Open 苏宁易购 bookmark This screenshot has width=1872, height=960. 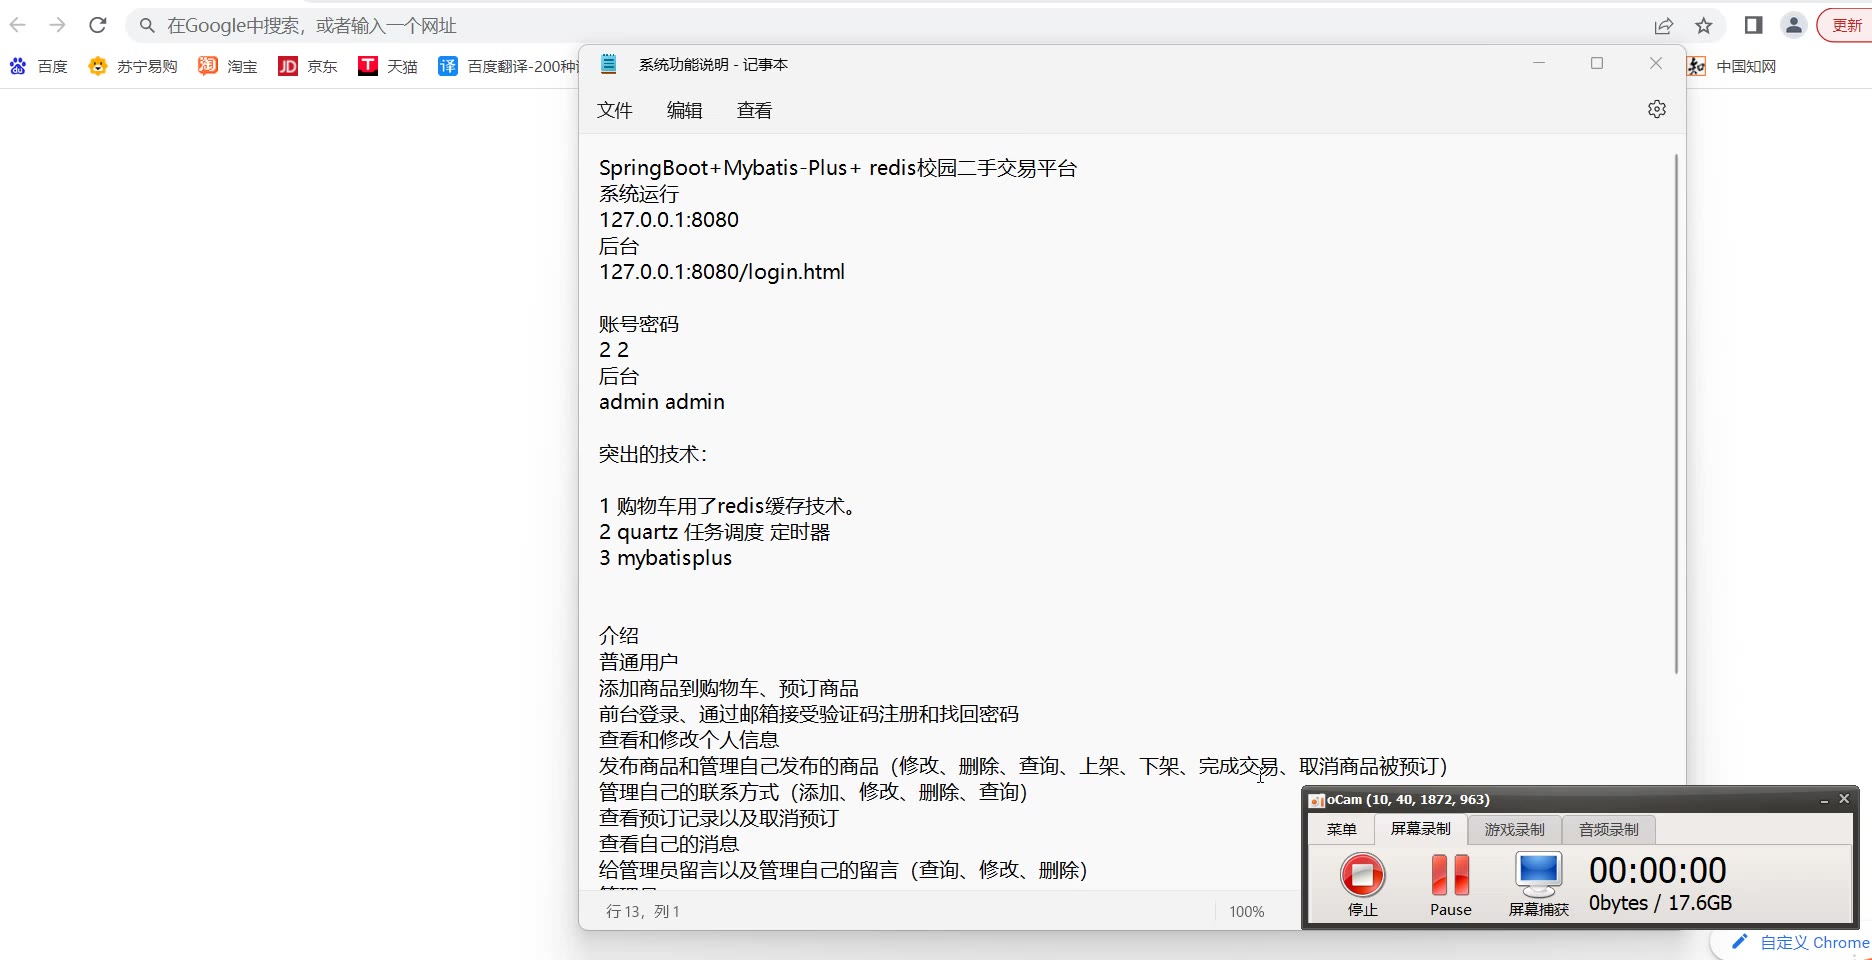[x=133, y=66]
